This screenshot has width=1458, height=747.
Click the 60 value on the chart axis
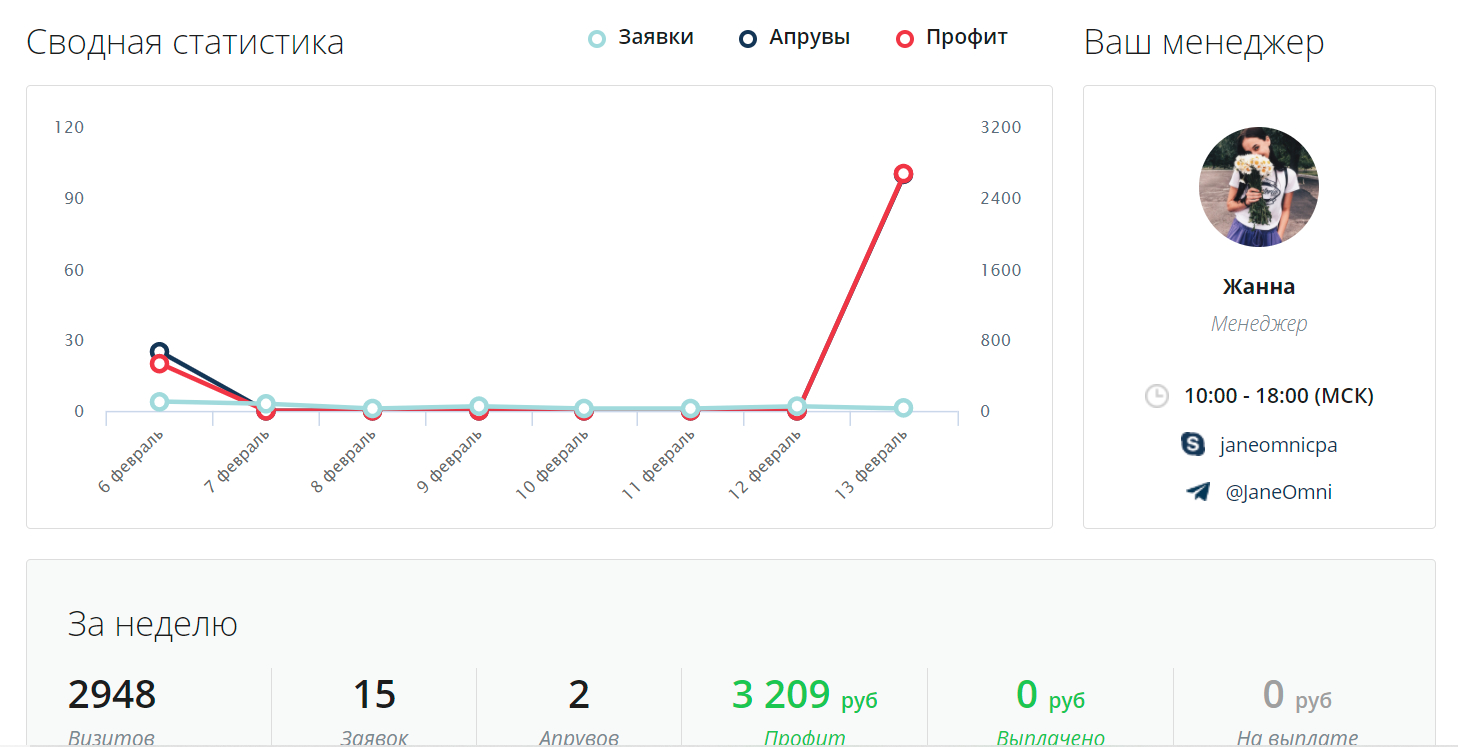74,270
